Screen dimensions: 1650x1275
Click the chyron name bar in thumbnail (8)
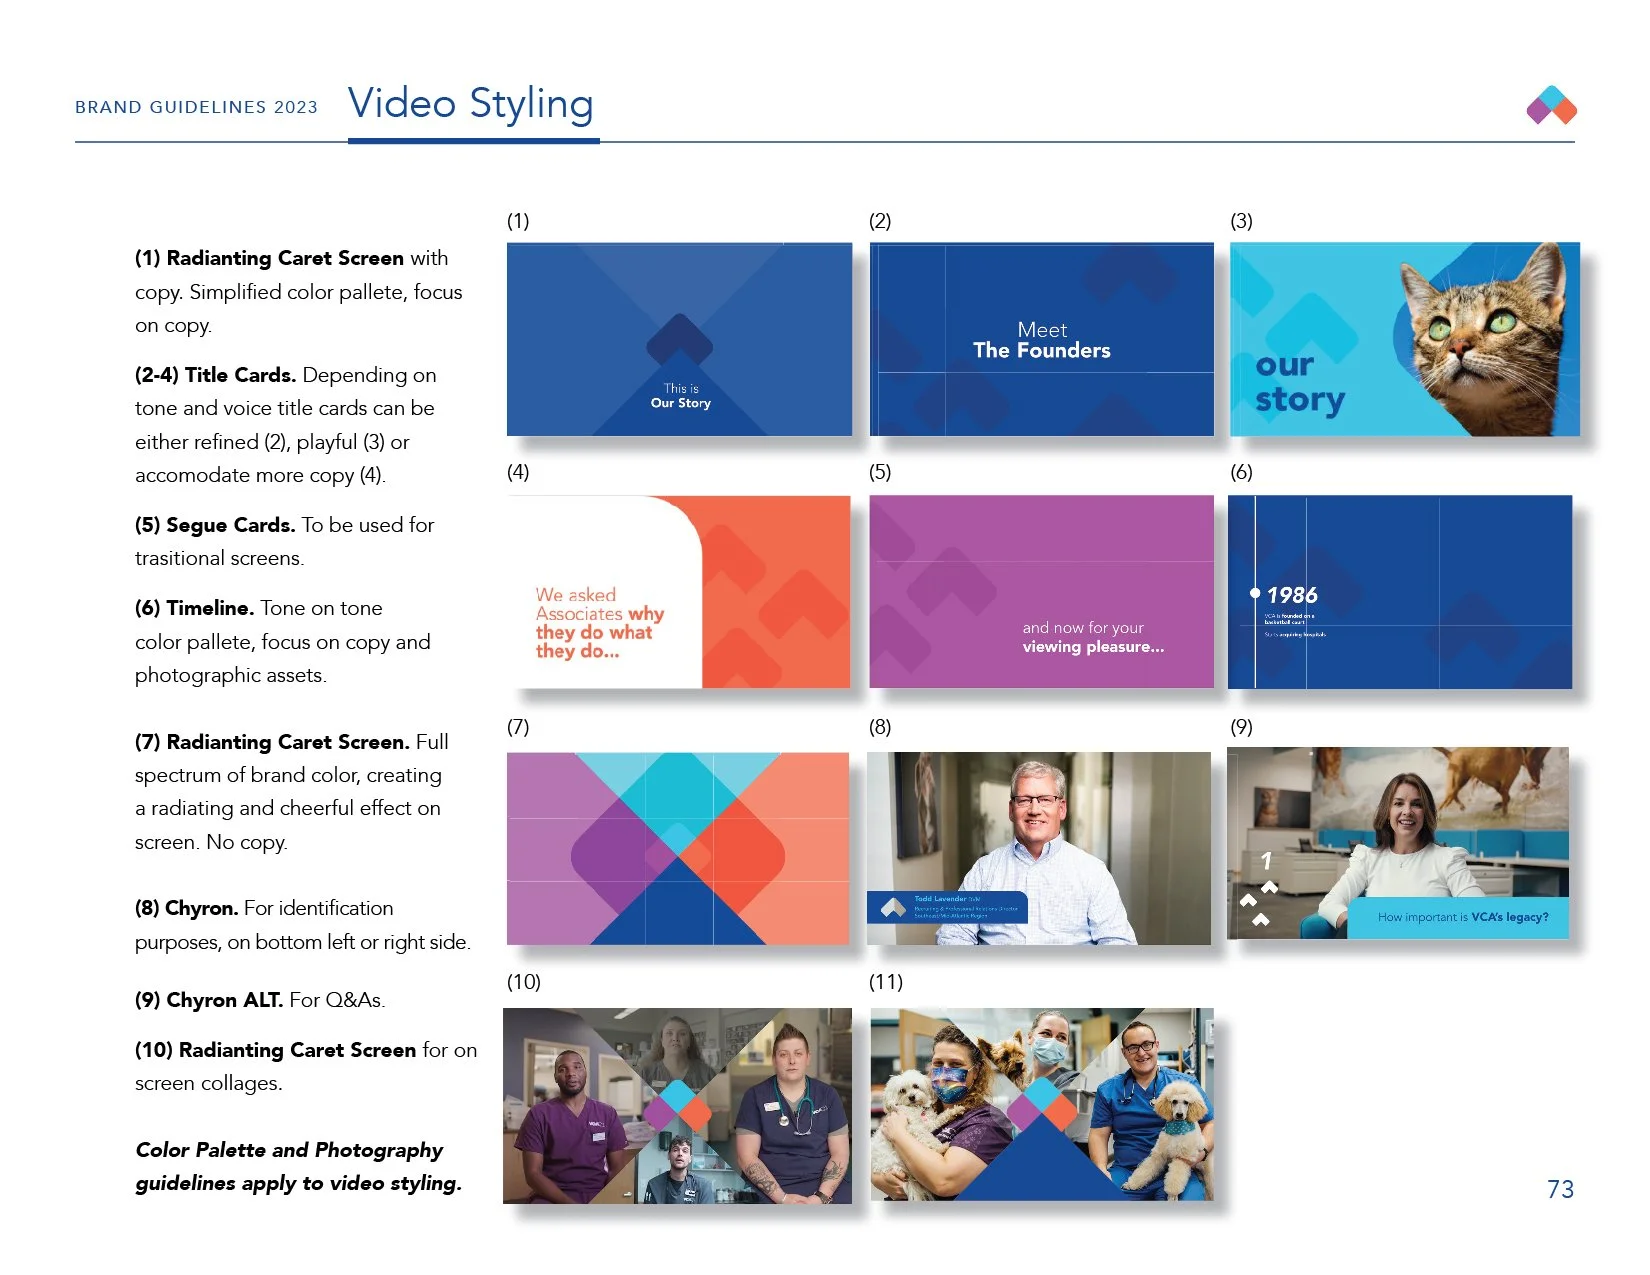pos(947,907)
